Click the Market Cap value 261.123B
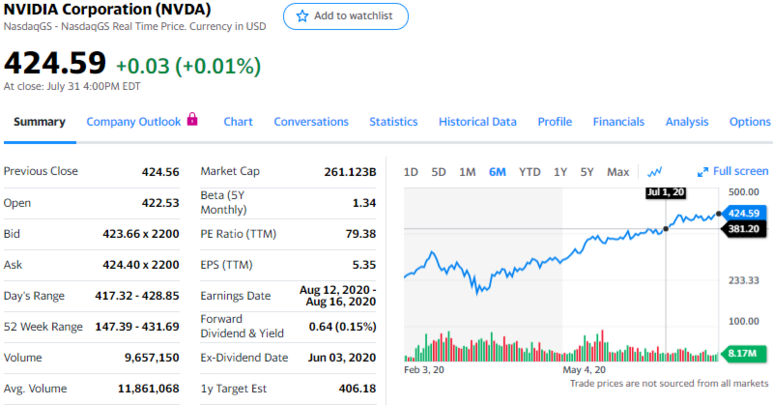773x405 pixels. click(350, 172)
